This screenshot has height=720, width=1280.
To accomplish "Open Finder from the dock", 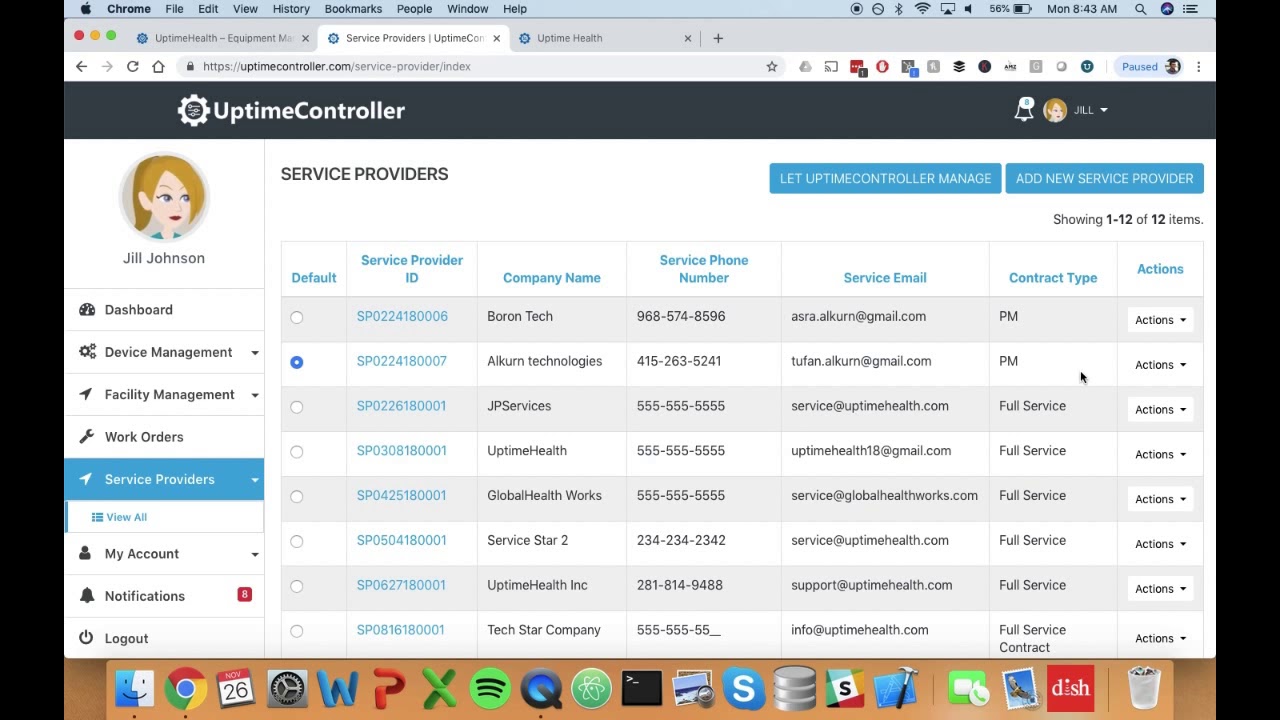I will [135, 689].
